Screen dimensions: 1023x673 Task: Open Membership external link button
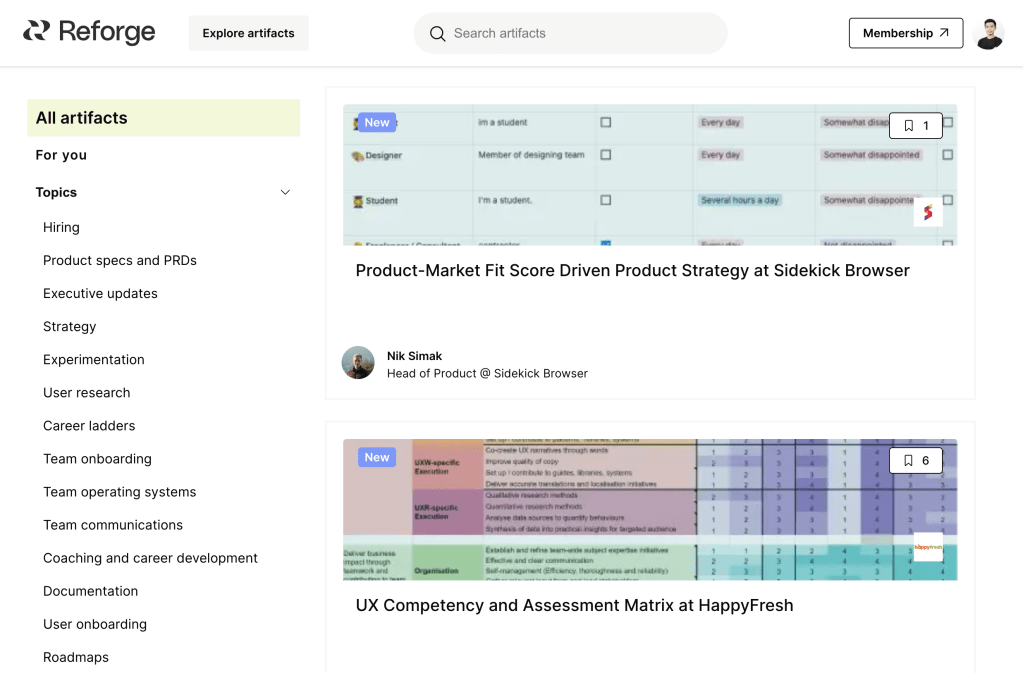click(905, 33)
